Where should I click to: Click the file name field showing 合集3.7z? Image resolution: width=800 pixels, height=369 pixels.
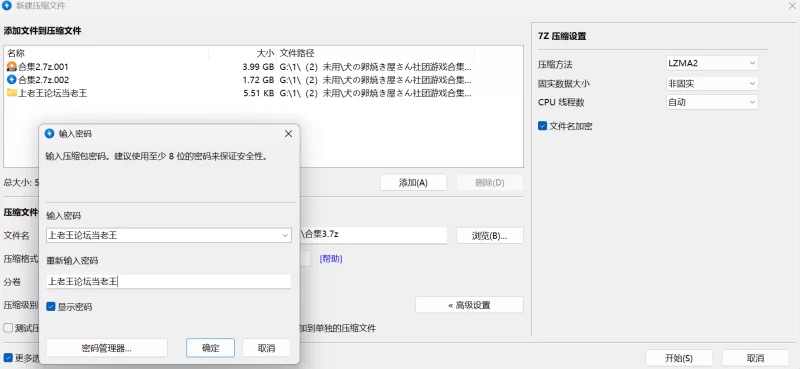(373, 235)
